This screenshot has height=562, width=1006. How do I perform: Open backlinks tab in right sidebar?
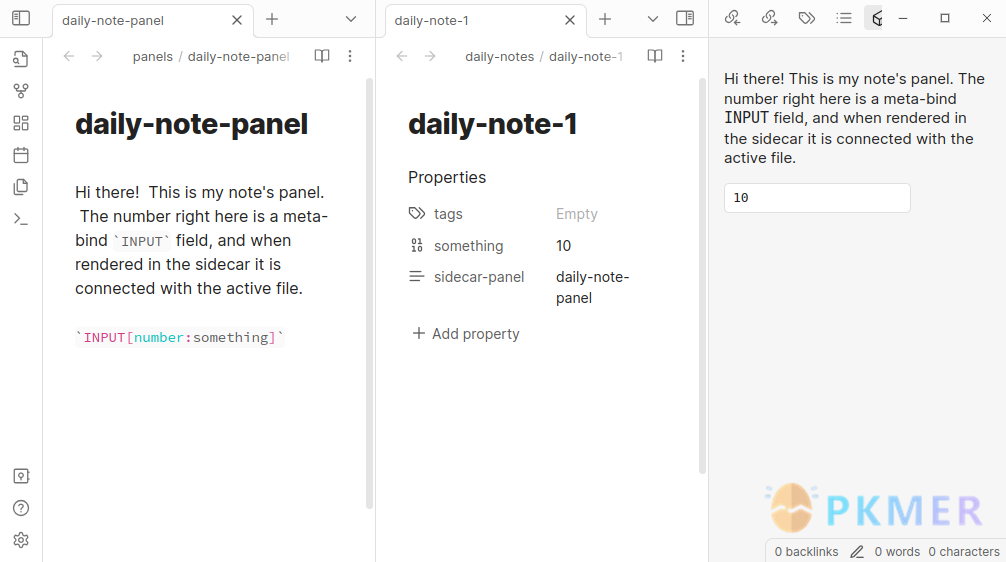pyautogui.click(x=732, y=18)
